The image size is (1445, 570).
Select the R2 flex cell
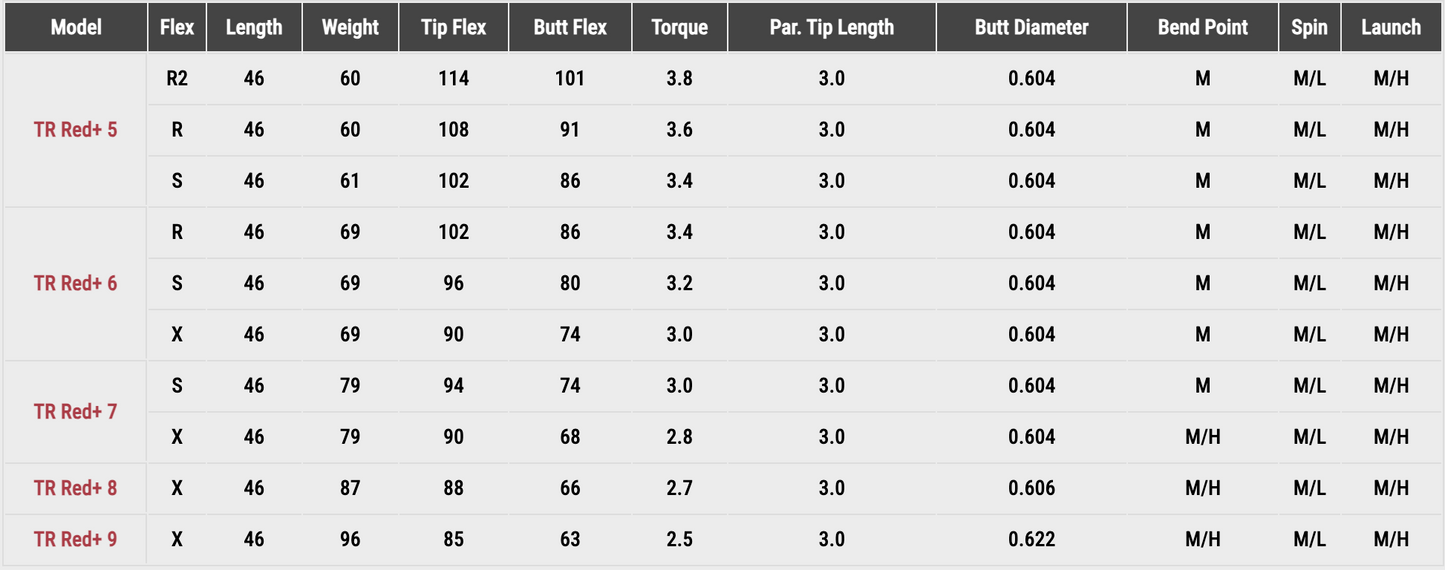(177, 78)
